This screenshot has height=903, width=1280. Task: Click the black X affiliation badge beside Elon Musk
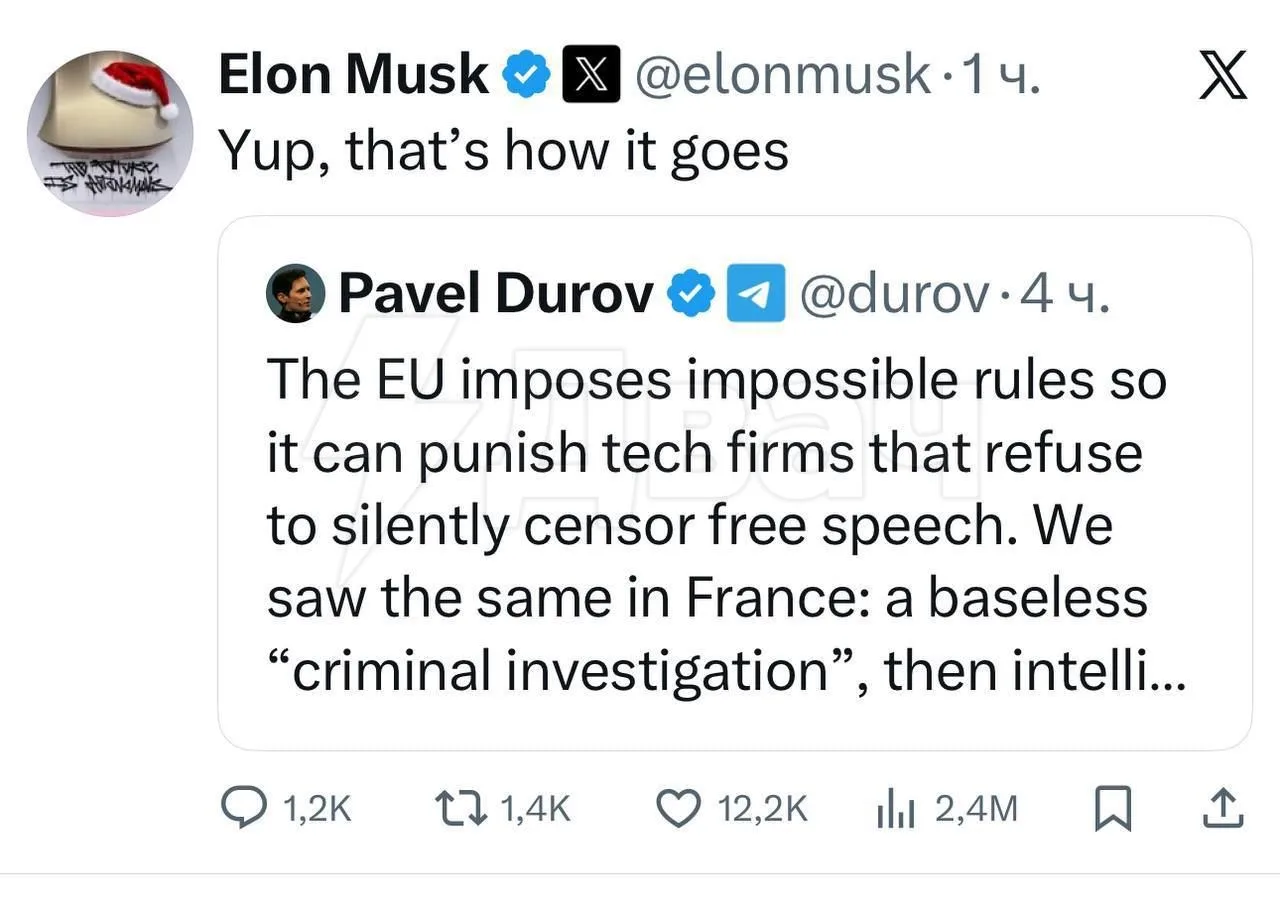(x=591, y=75)
